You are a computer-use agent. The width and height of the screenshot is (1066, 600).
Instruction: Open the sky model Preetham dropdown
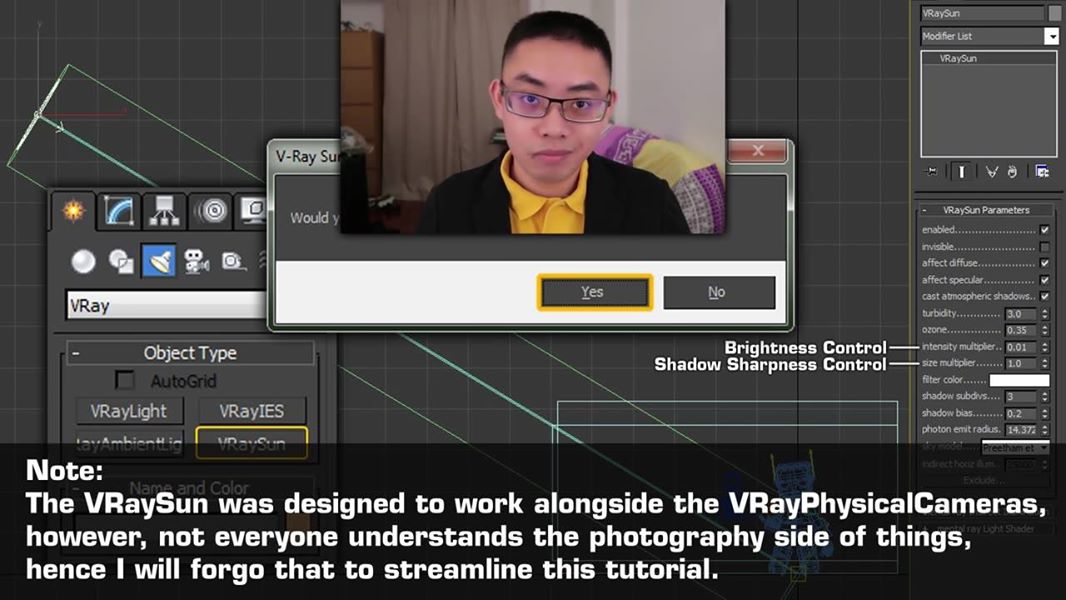tap(1016, 448)
